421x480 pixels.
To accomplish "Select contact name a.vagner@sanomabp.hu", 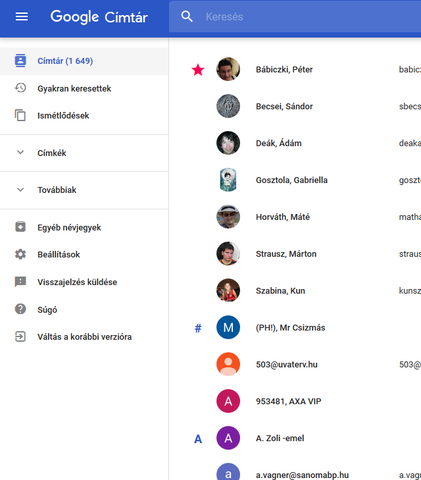I will pos(302,475).
